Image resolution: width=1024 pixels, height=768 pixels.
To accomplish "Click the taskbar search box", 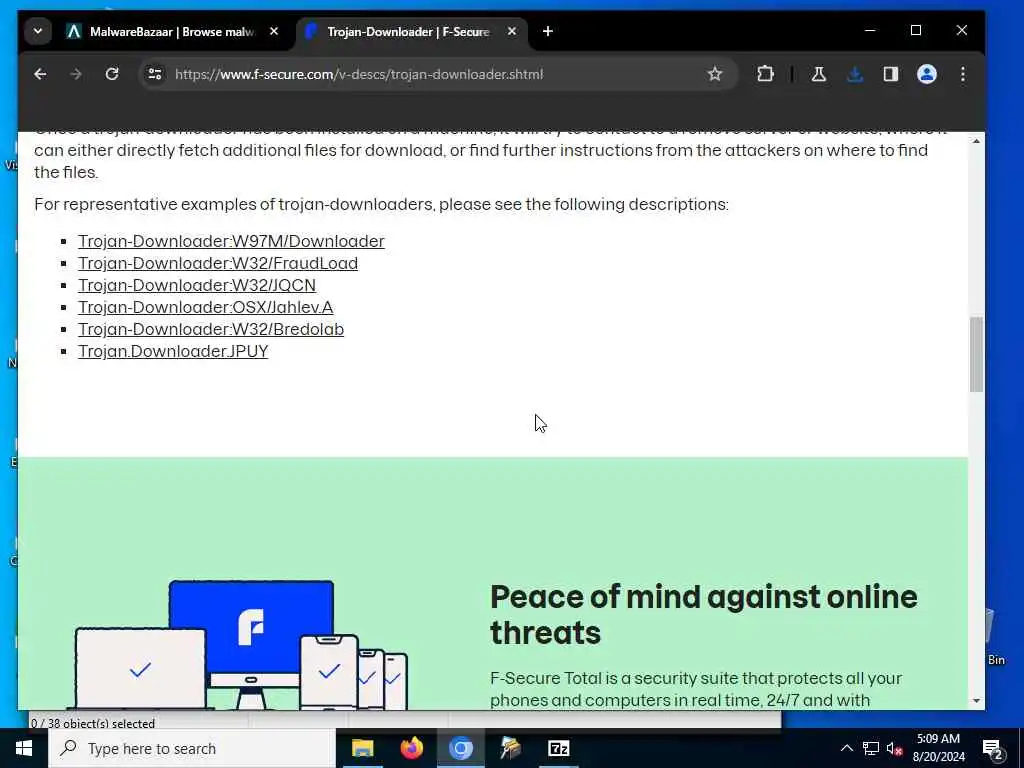I will click(192, 748).
